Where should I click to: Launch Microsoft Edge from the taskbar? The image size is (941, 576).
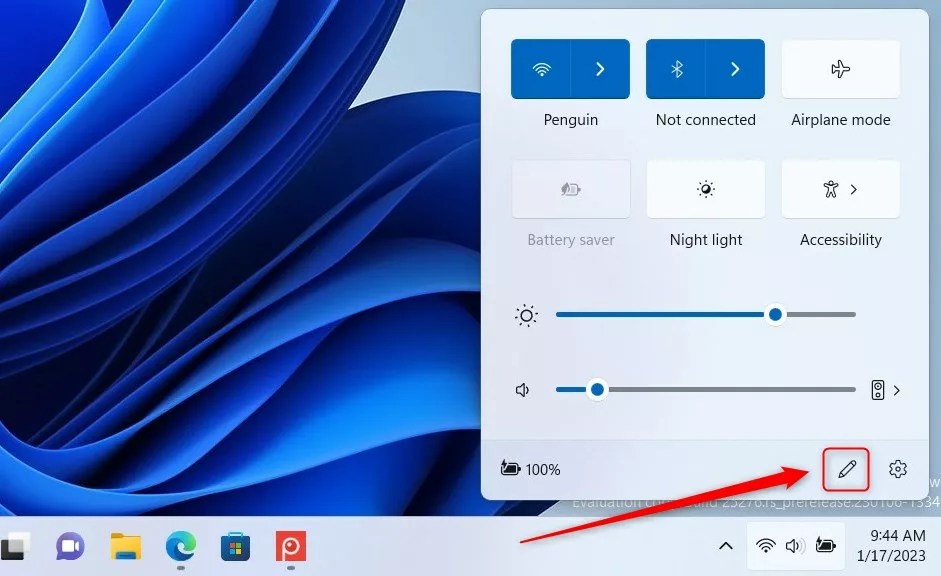[x=180, y=547]
